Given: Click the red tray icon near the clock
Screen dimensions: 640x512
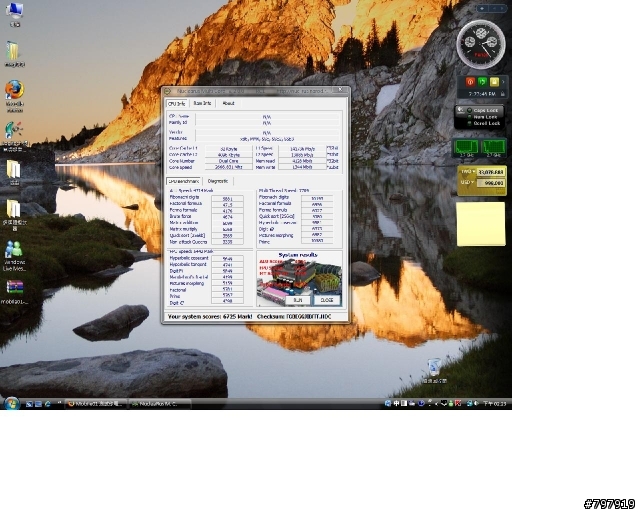Looking at the screenshot, I should click(458, 403).
